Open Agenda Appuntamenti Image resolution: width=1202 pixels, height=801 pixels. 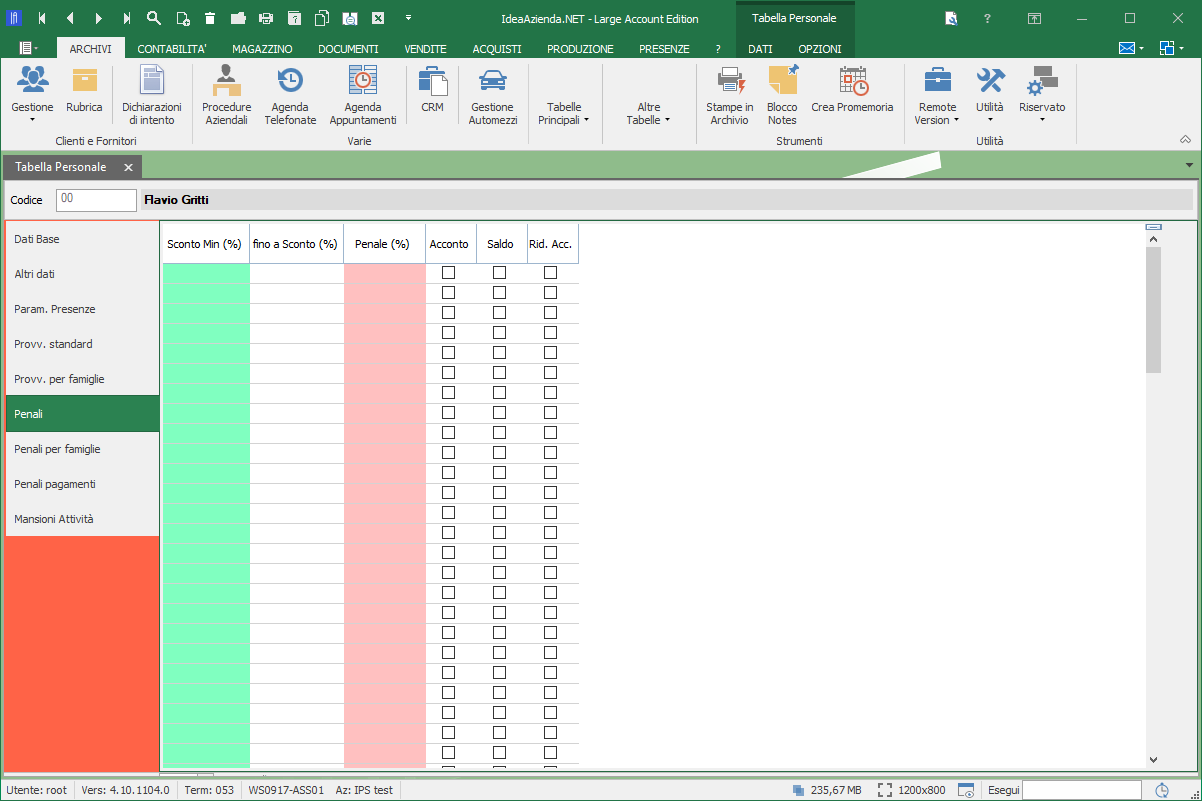[x=363, y=96]
